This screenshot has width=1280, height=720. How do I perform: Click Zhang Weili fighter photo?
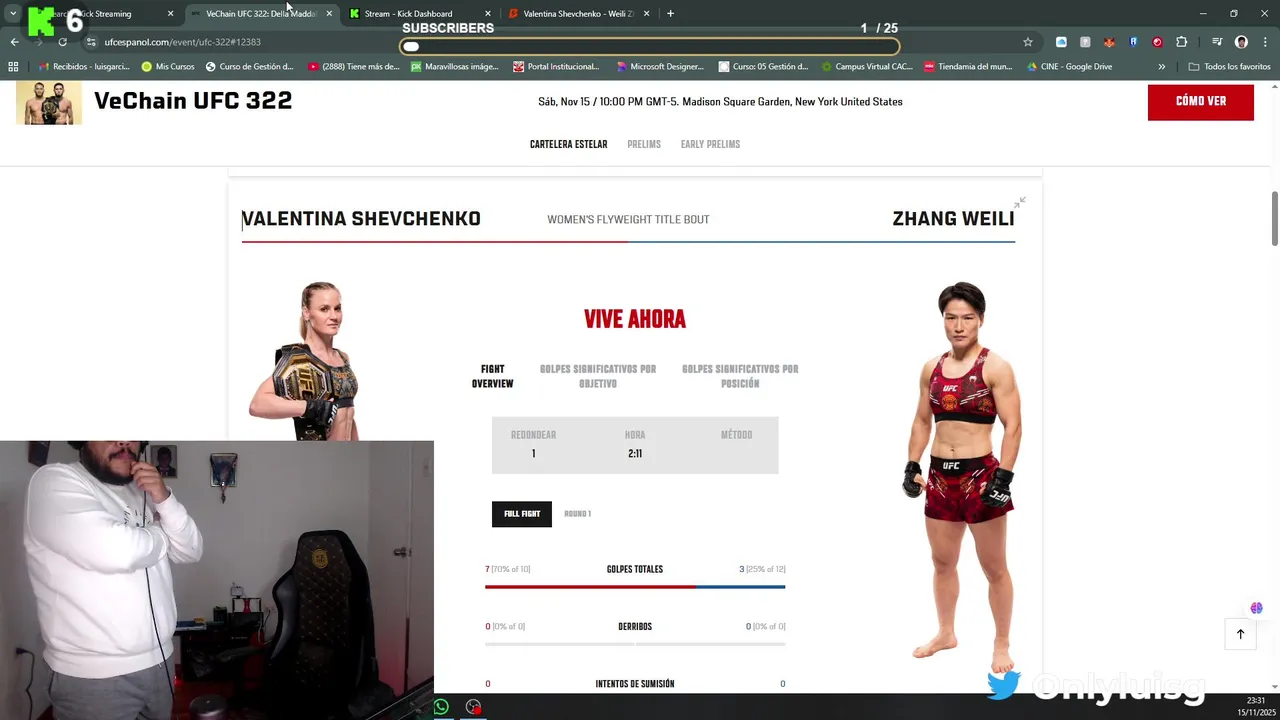coord(962,478)
